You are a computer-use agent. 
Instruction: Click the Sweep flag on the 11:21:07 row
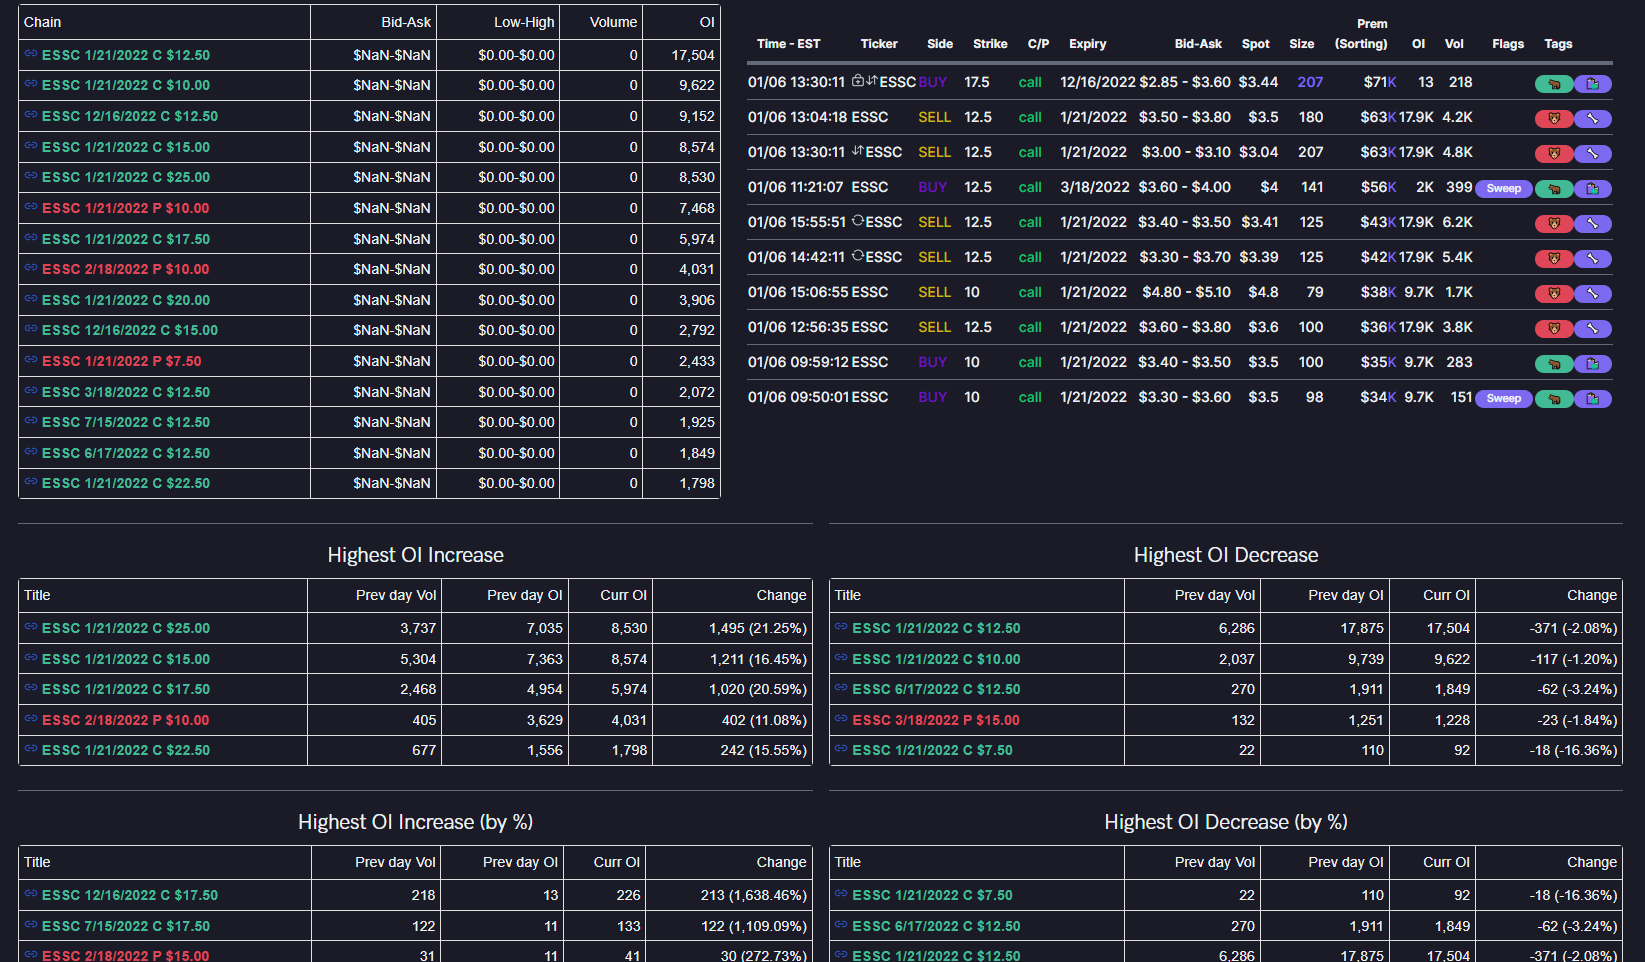pos(1503,189)
